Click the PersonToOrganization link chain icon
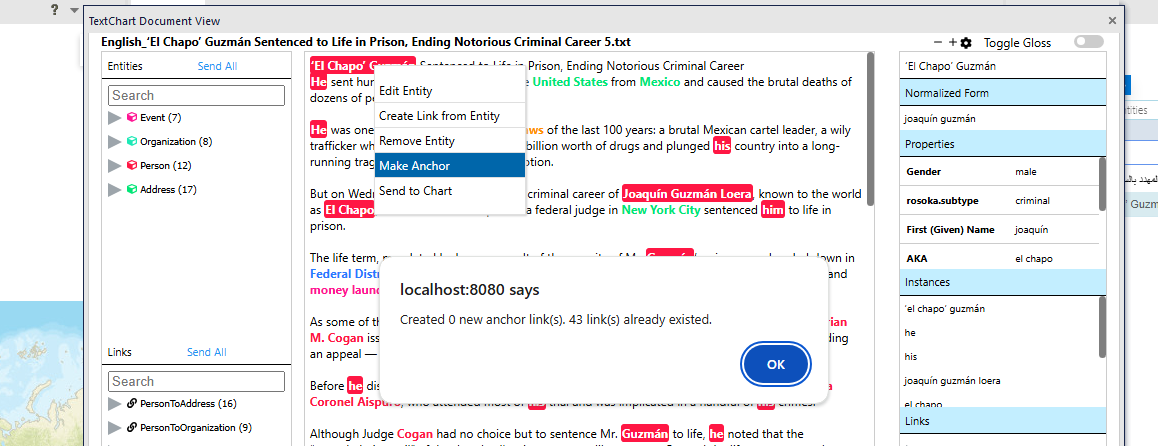The image size is (1158, 446). pos(132,428)
